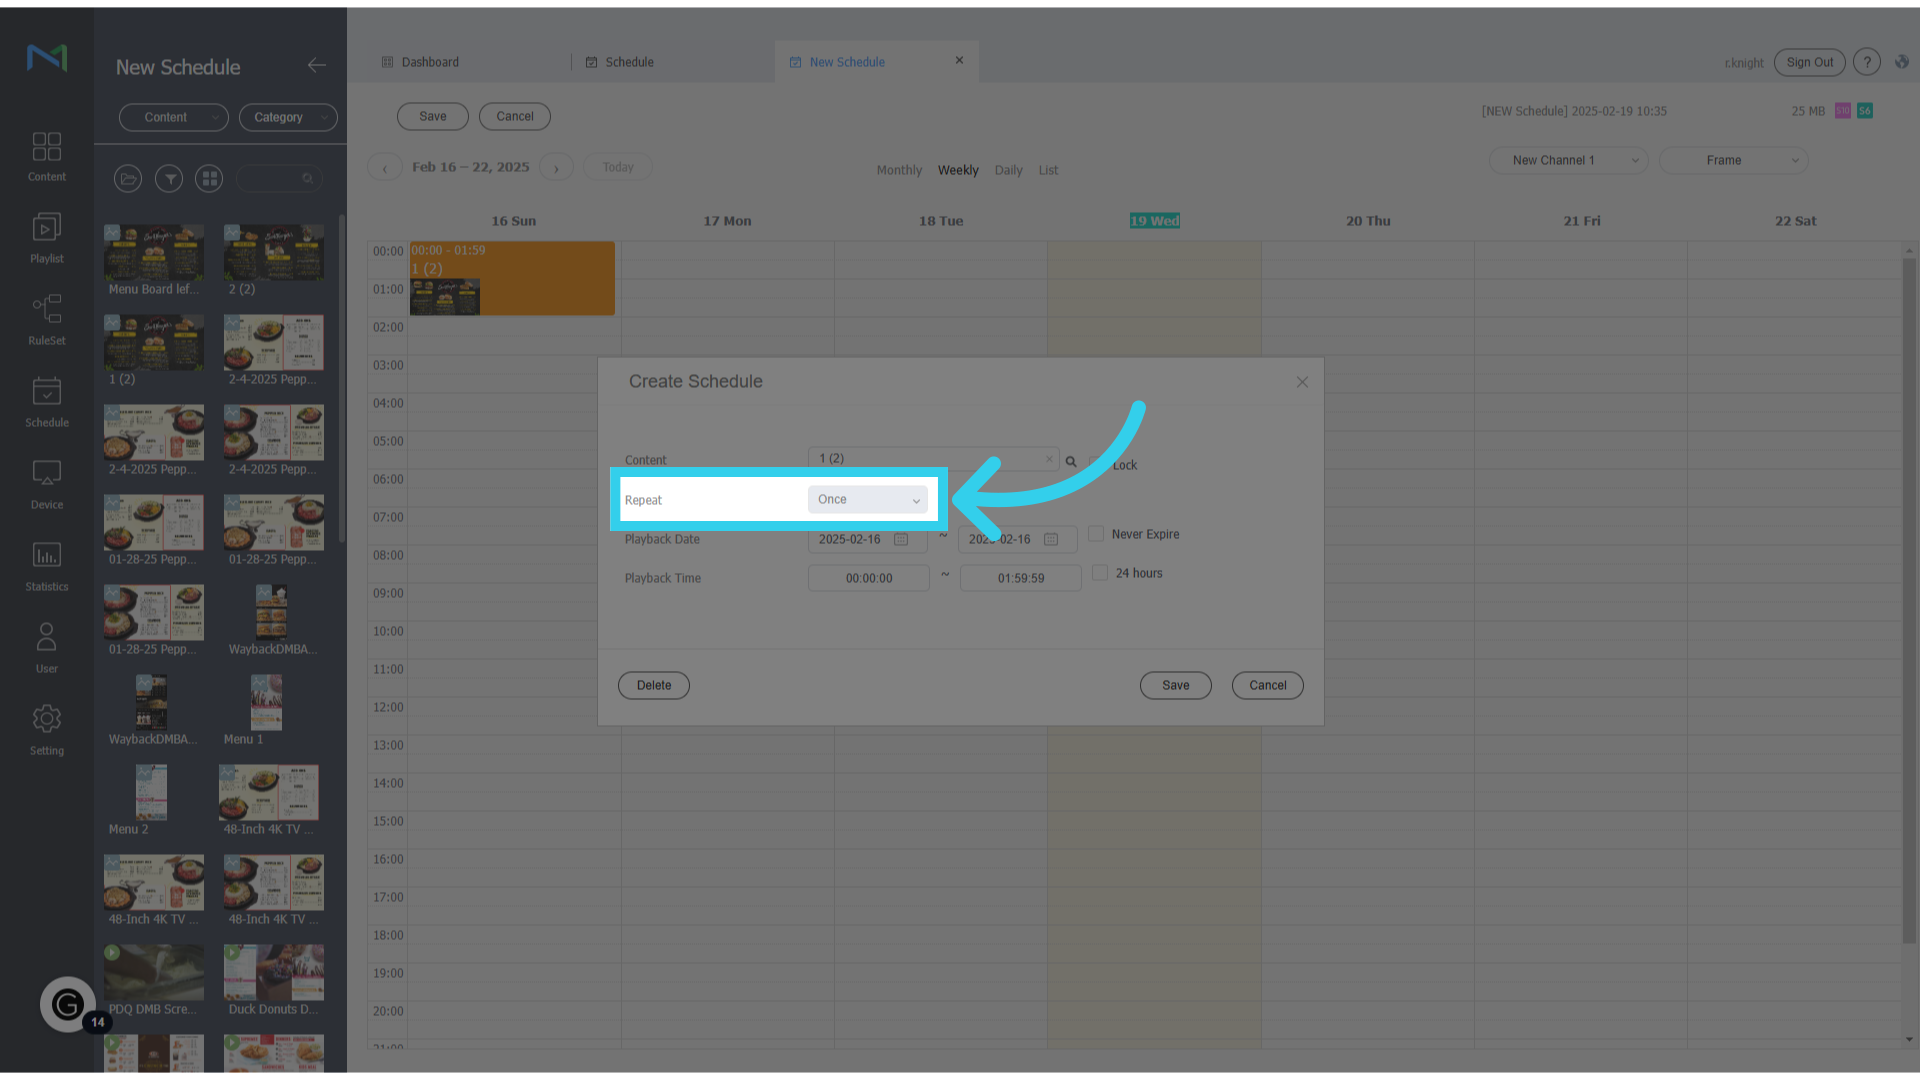Screen dimensions: 1920x1080
Task: Check the 24 hours option
Action: (x=1100, y=573)
